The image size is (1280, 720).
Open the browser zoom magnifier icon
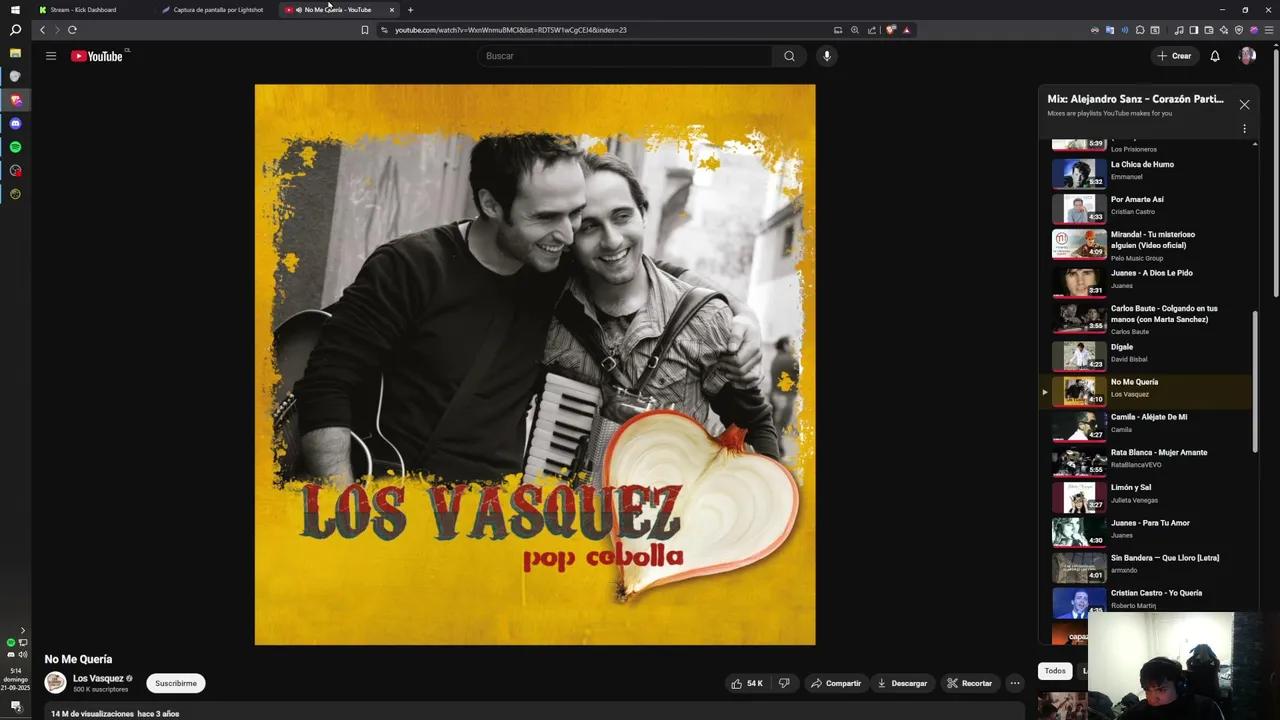(855, 30)
